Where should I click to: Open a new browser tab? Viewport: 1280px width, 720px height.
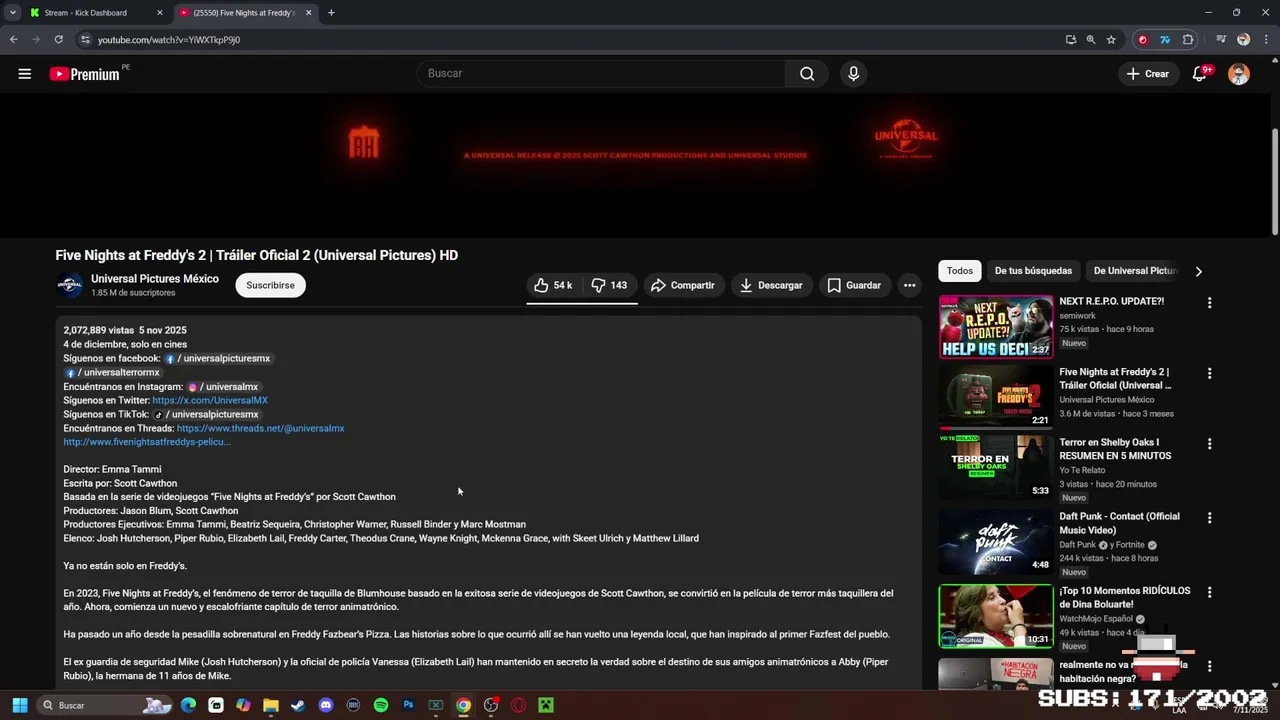(x=331, y=13)
